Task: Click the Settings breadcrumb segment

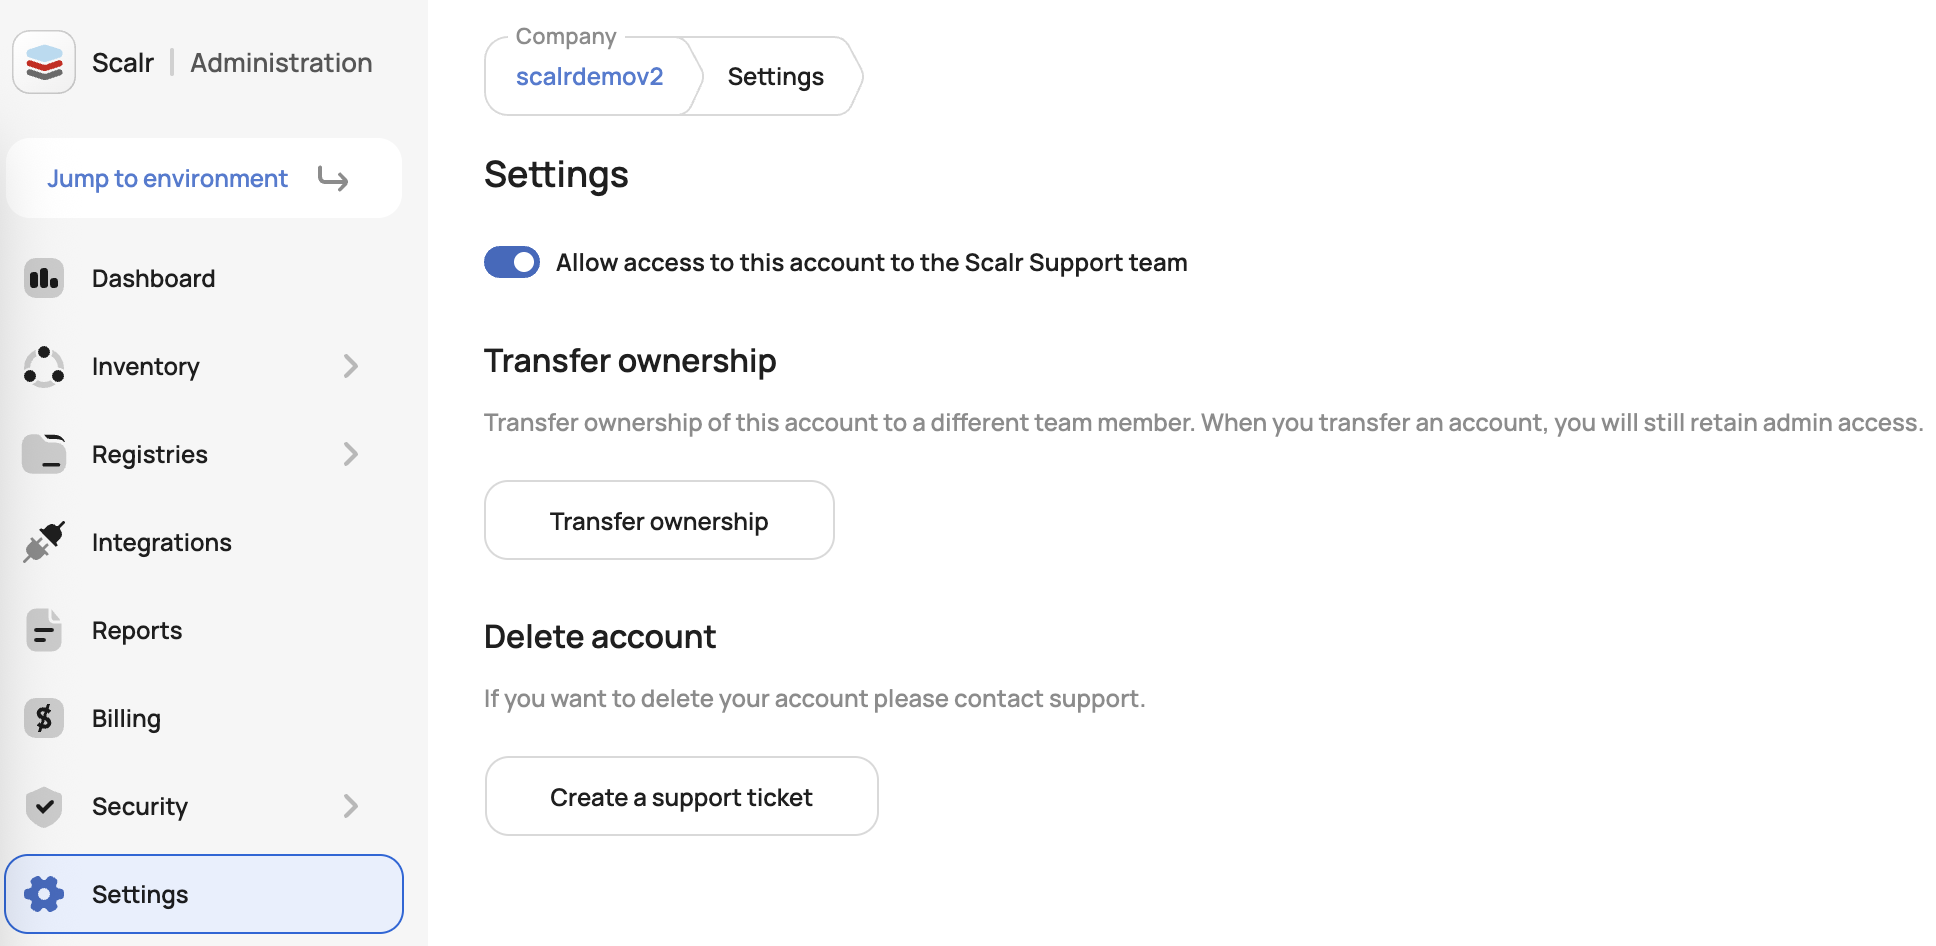Action: tap(776, 77)
